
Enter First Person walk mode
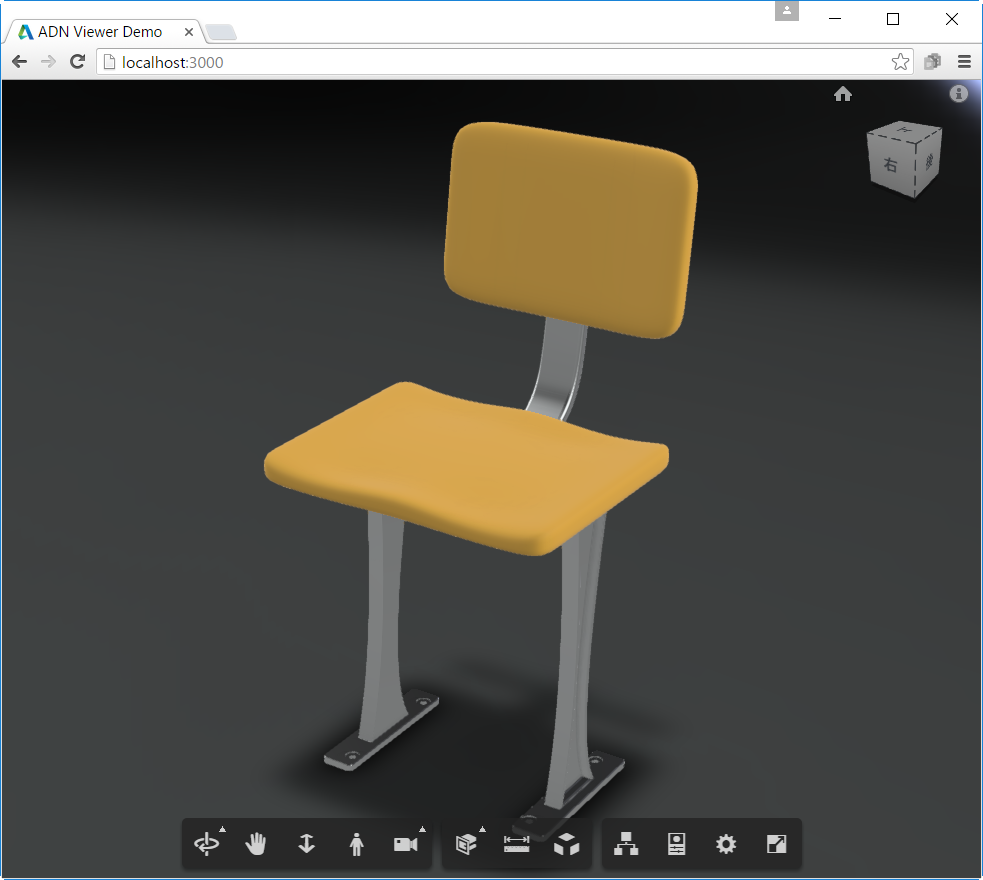tap(356, 844)
